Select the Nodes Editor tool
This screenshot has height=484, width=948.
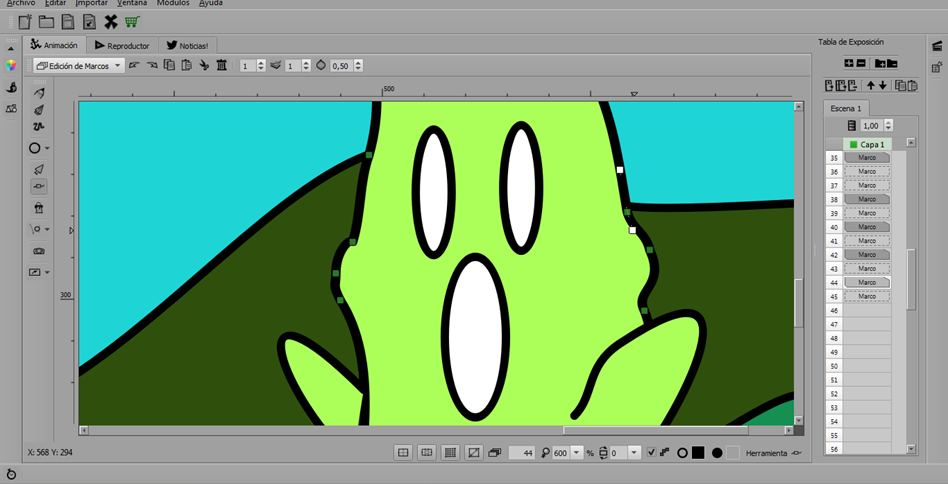point(39,187)
